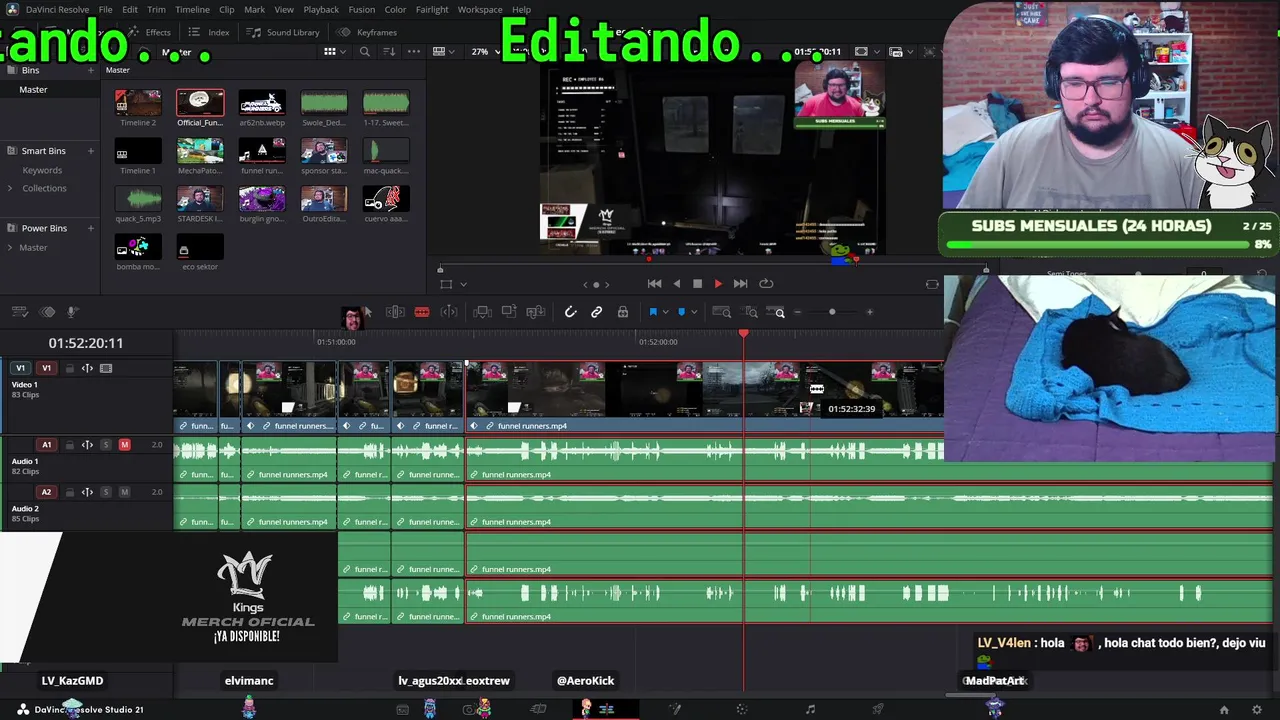Add a blue flag to clip
The image size is (1280, 720).
(x=653, y=312)
